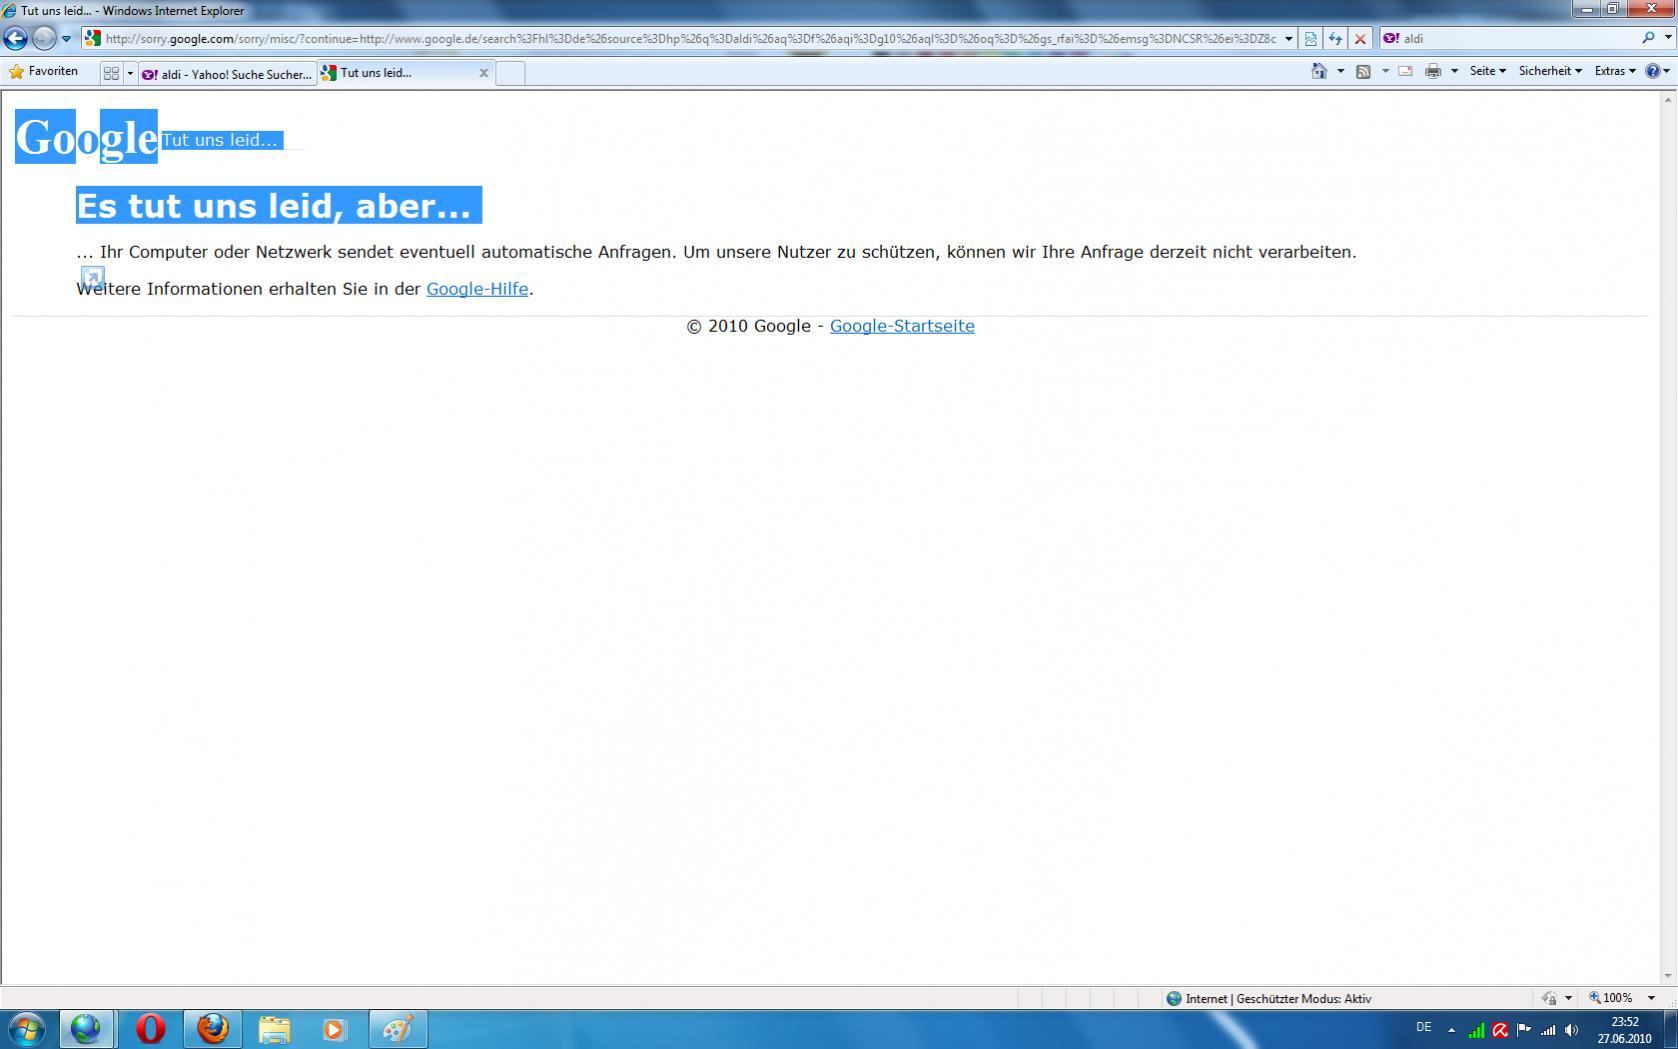Click the RSS feeds icon
The width and height of the screenshot is (1678, 1049).
[1363, 71]
